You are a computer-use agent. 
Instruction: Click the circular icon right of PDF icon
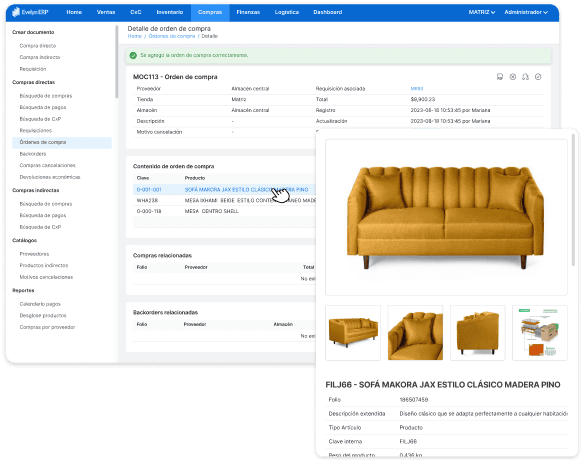pos(513,77)
